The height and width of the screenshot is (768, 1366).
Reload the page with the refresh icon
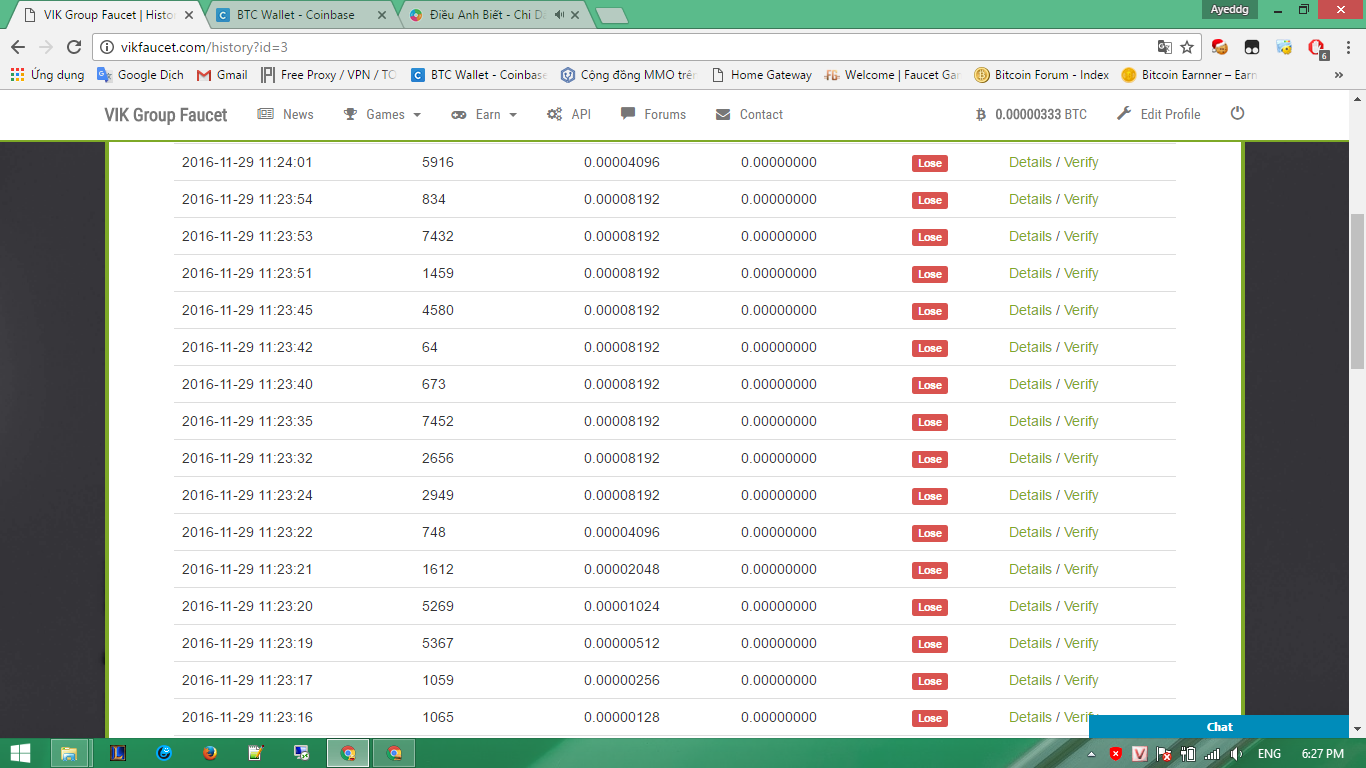click(x=74, y=47)
